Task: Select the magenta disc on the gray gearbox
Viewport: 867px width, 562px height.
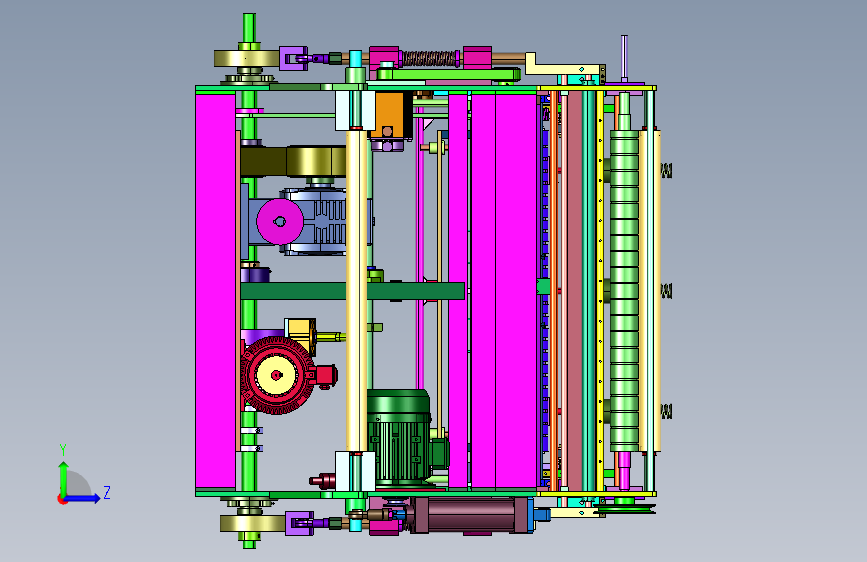Action: 280,222
